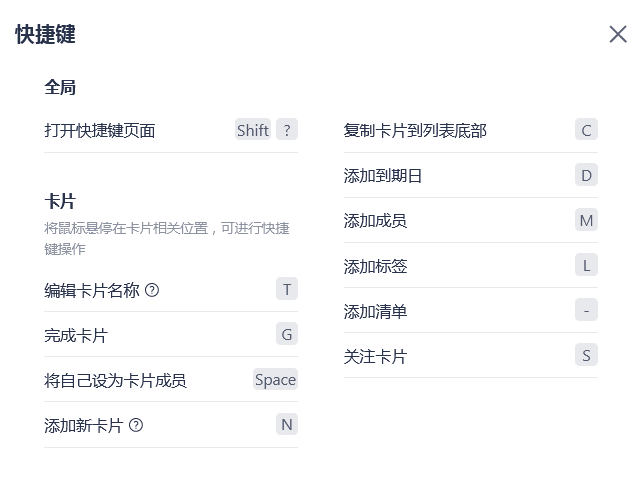Click the 关注卡片 shortcut label
This screenshot has width=643, height=487.
click(x=375, y=356)
